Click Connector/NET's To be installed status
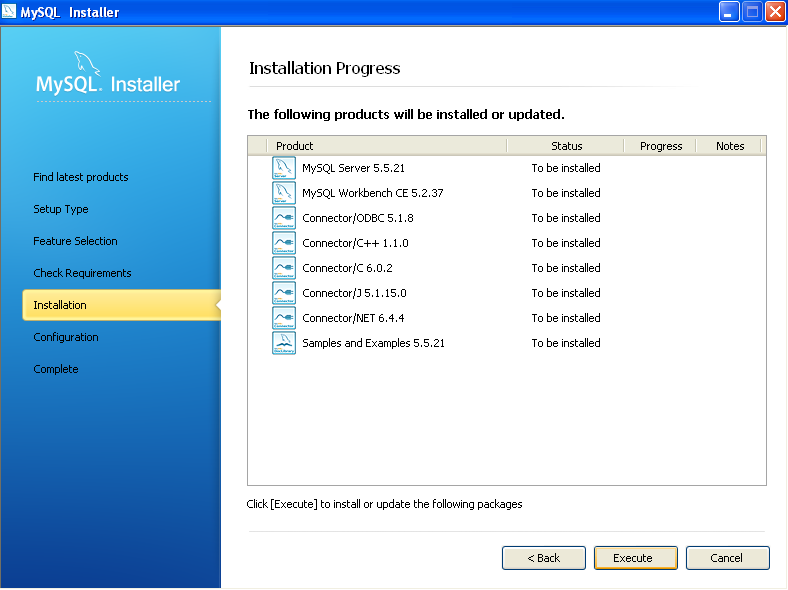The height and width of the screenshot is (590, 788). (566, 318)
